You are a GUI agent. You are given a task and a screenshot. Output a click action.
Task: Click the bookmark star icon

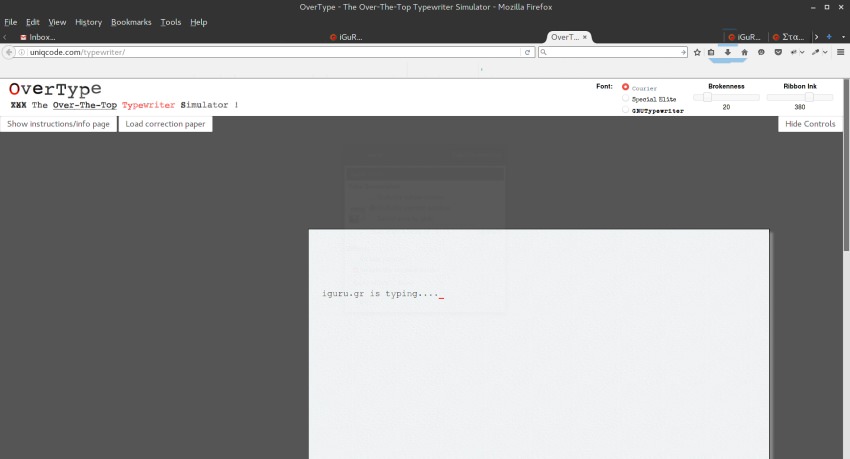[x=697, y=52]
